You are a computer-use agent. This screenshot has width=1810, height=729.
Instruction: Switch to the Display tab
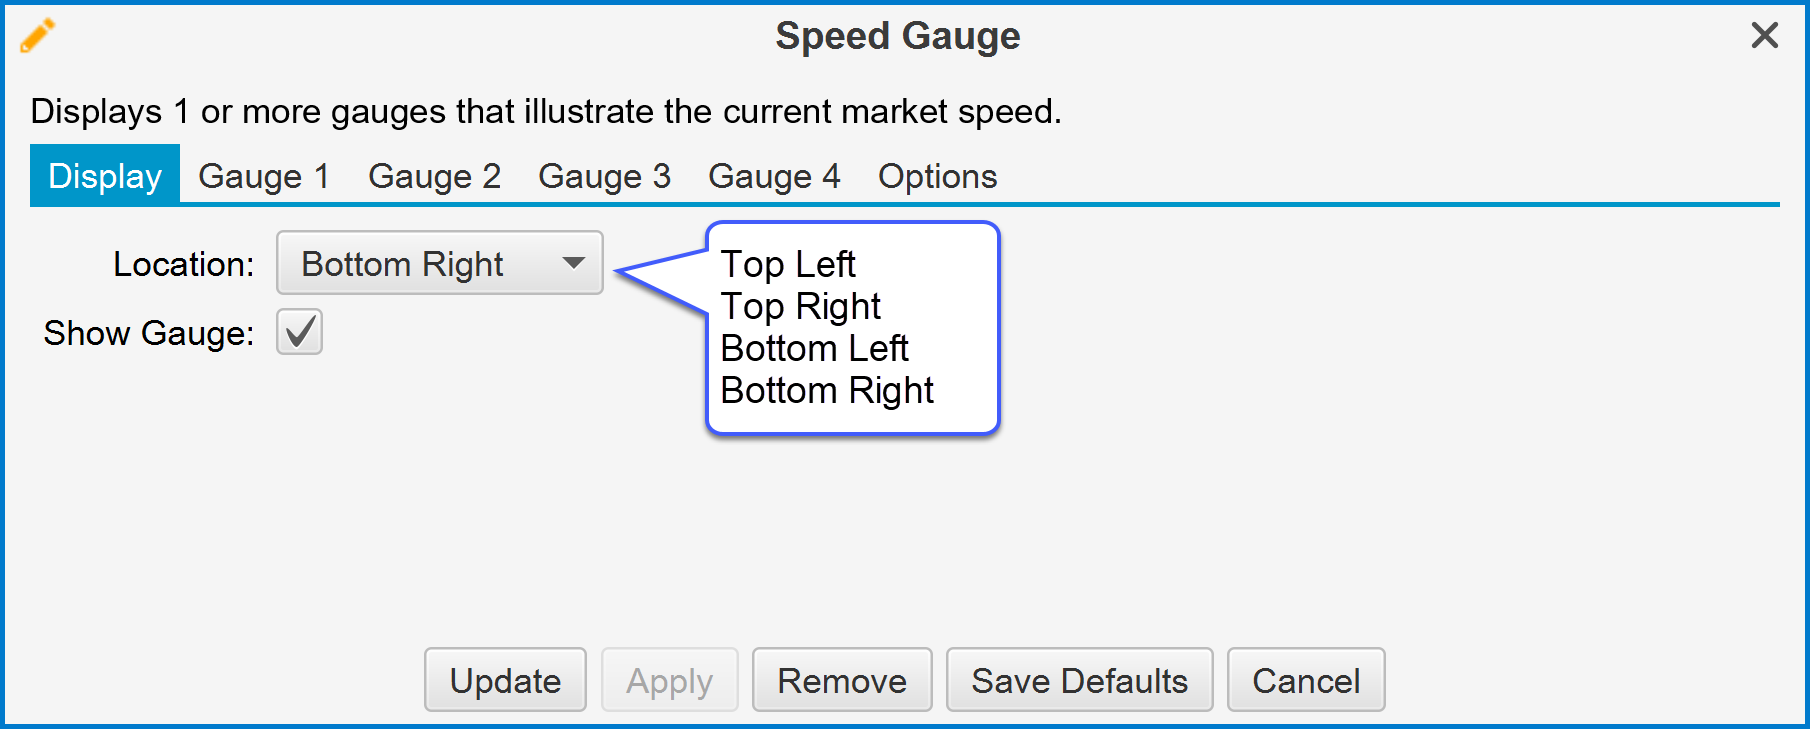105,176
